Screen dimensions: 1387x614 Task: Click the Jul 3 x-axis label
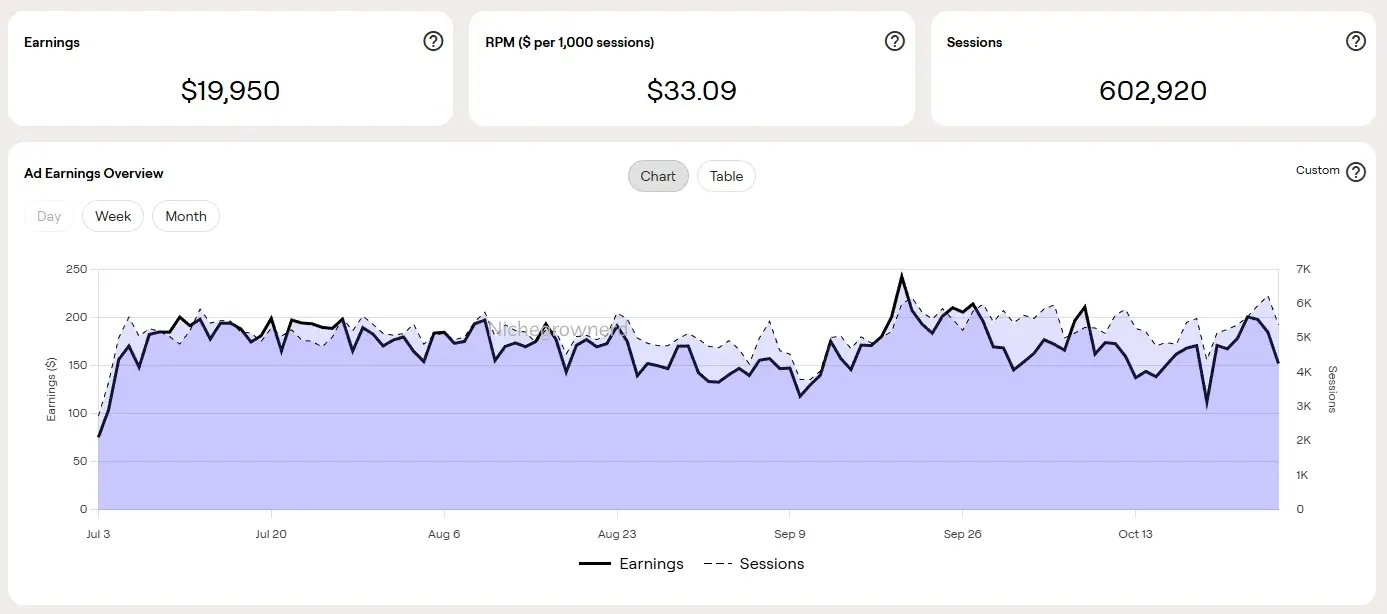98,534
